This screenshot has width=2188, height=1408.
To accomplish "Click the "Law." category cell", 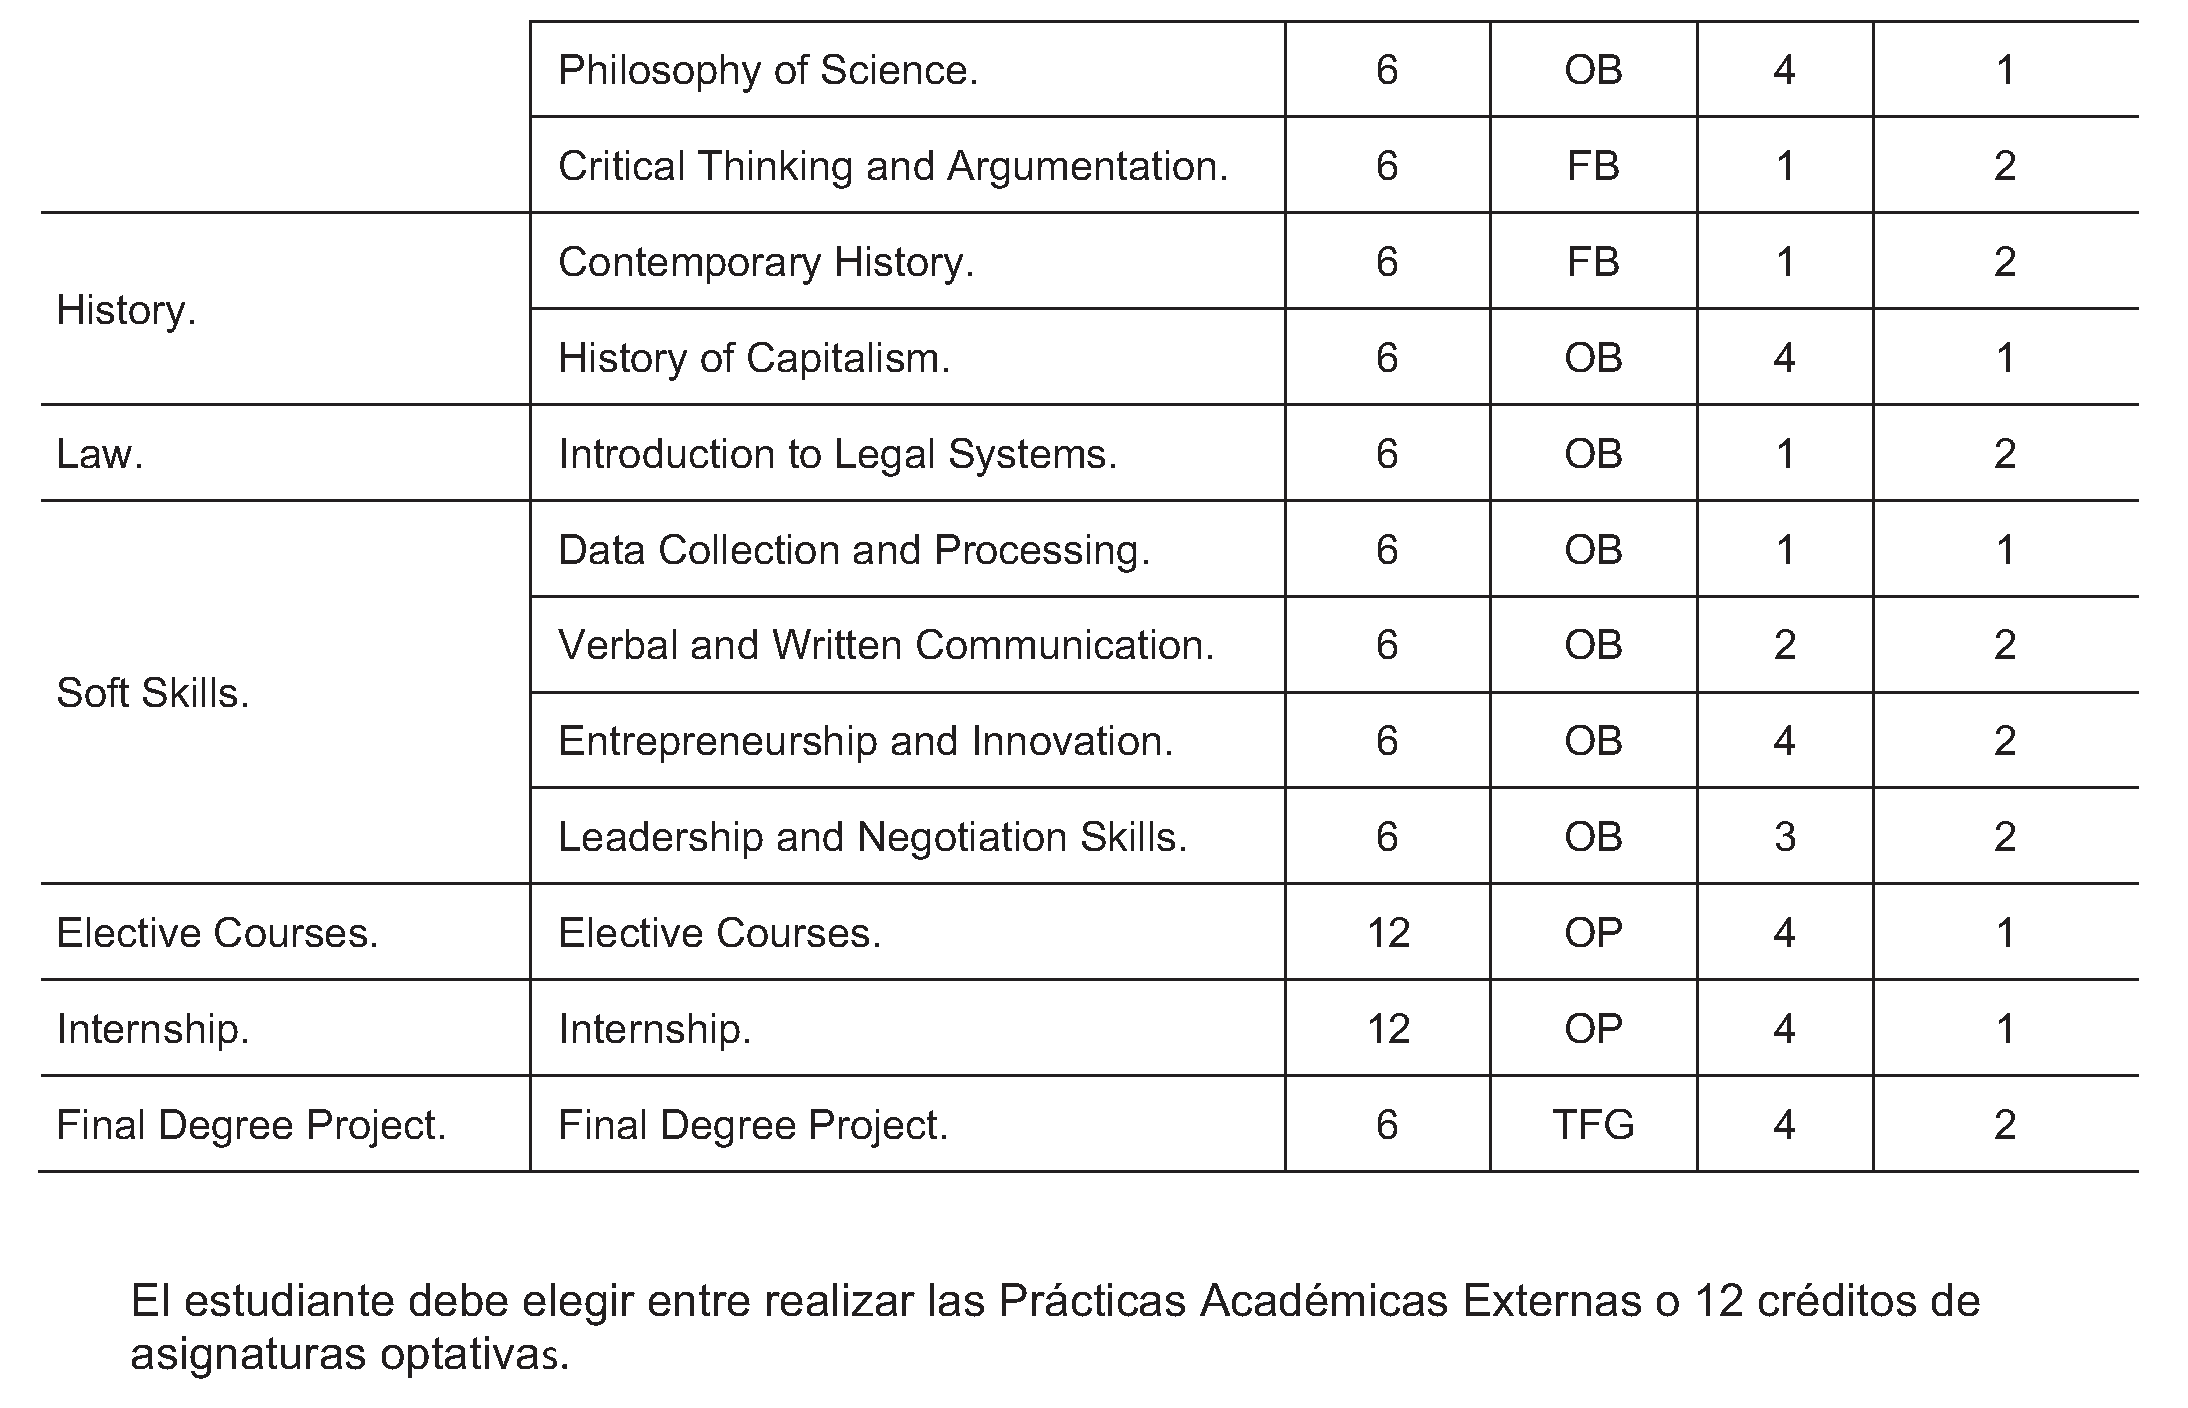I will (100, 454).
